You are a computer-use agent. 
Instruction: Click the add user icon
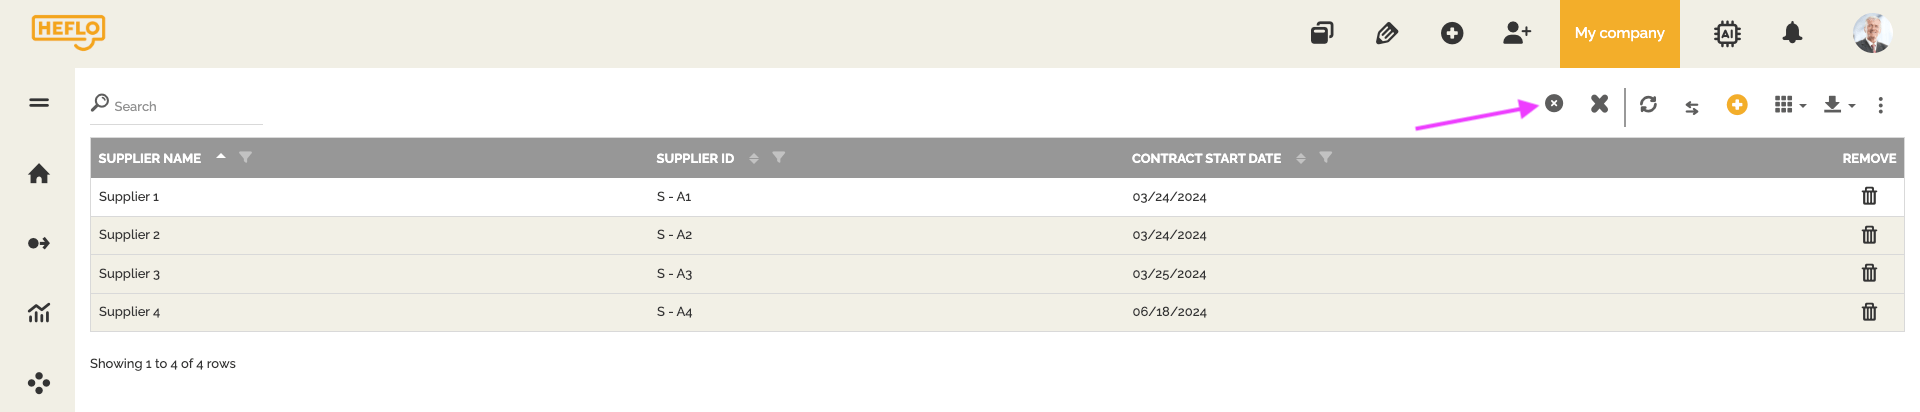(1516, 34)
